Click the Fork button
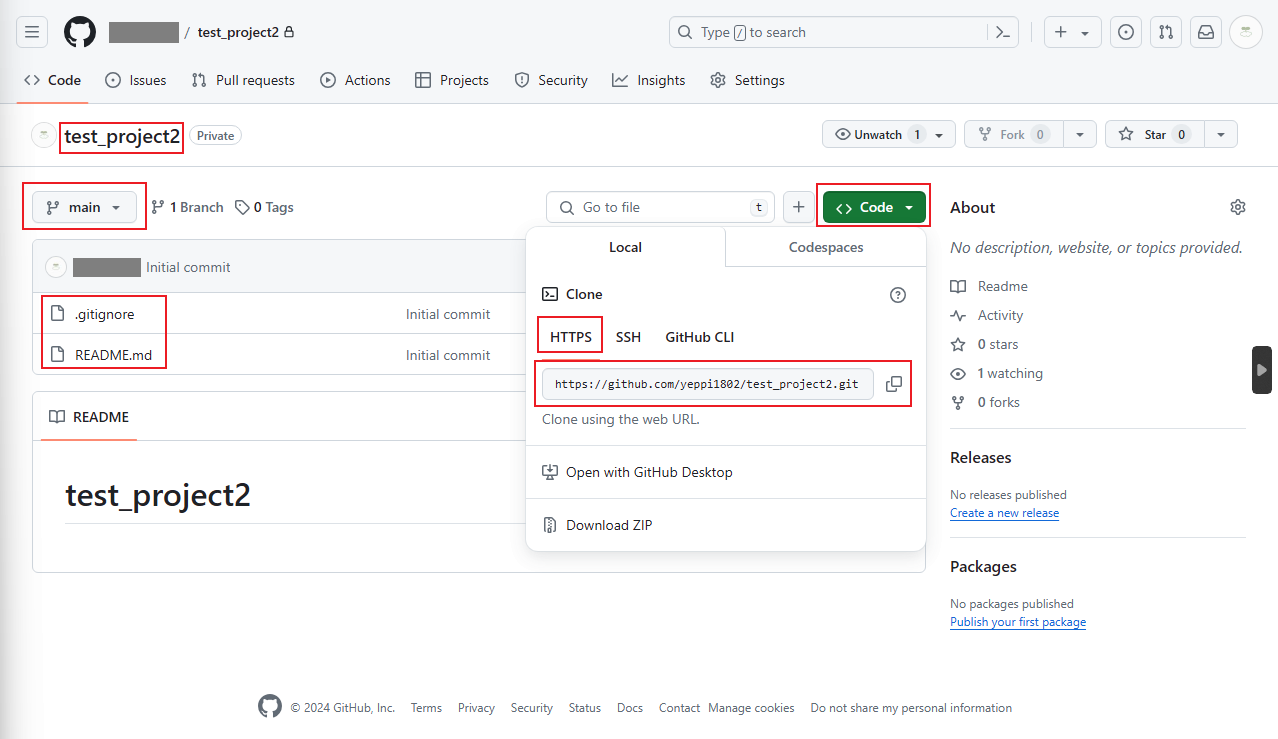Screen dimensions: 1278x739 click(1014, 134)
